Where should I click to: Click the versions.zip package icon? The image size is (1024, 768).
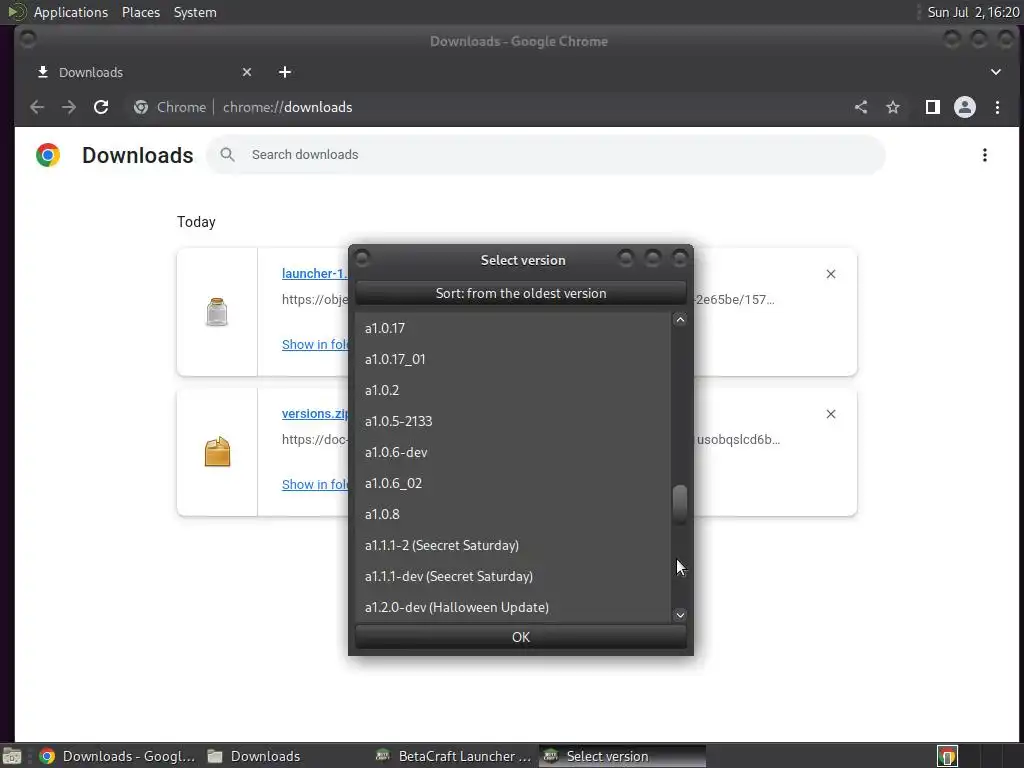point(217,451)
